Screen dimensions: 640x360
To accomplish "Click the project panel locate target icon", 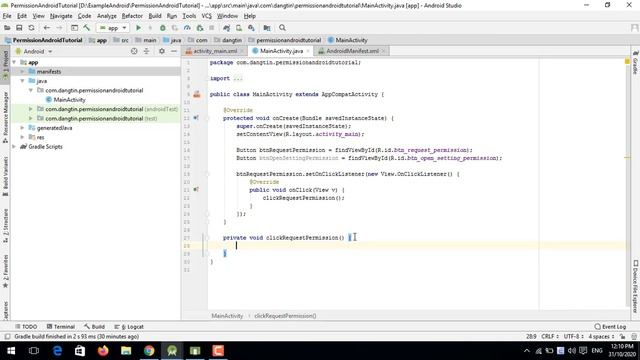I will pos(134,51).
